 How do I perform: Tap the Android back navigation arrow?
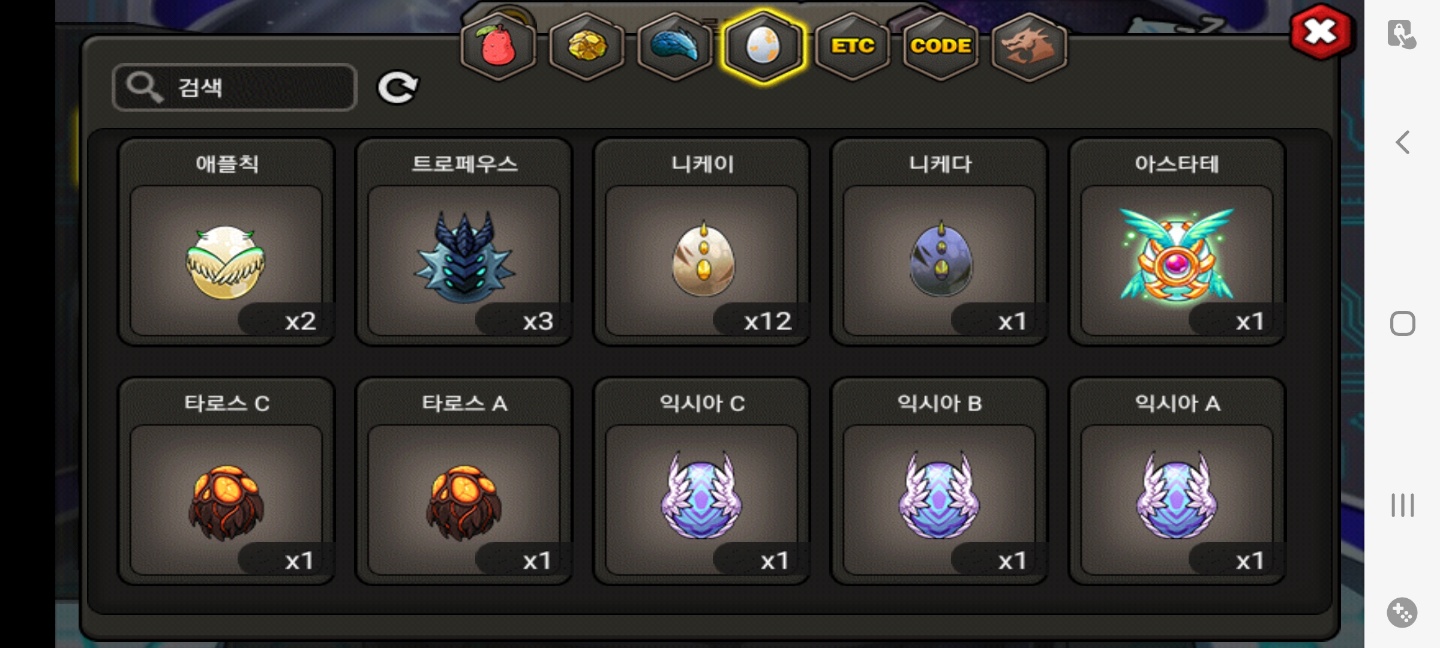pos(1402,142)
